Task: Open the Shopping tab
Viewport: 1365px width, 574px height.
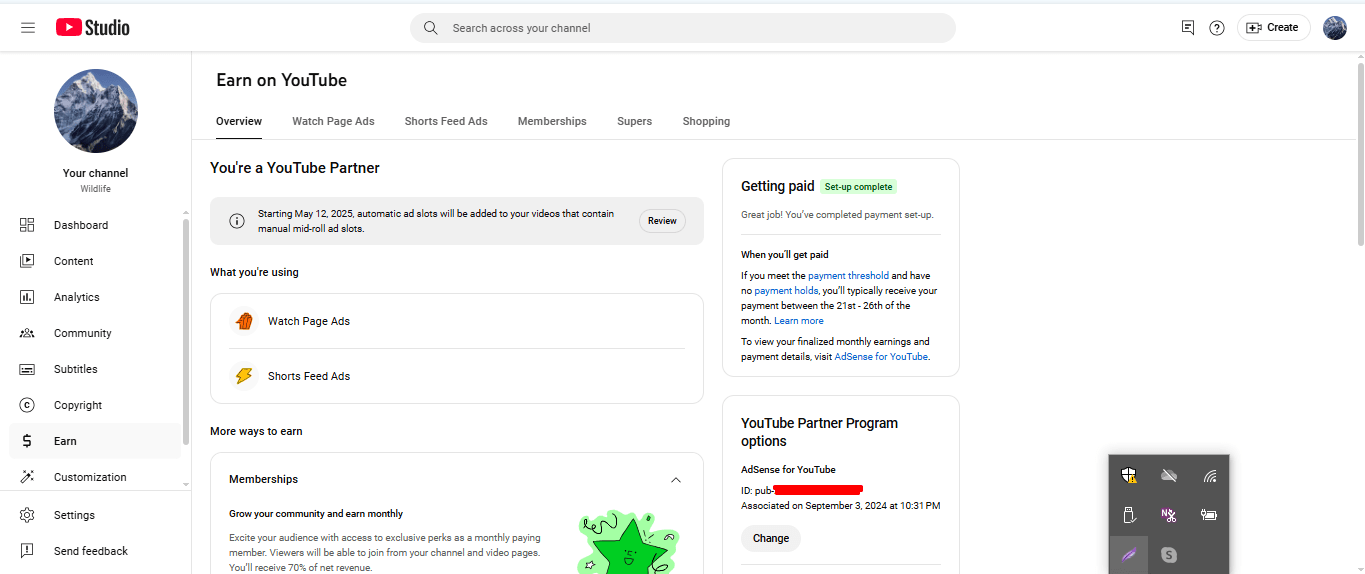Action: click(706, 121)
